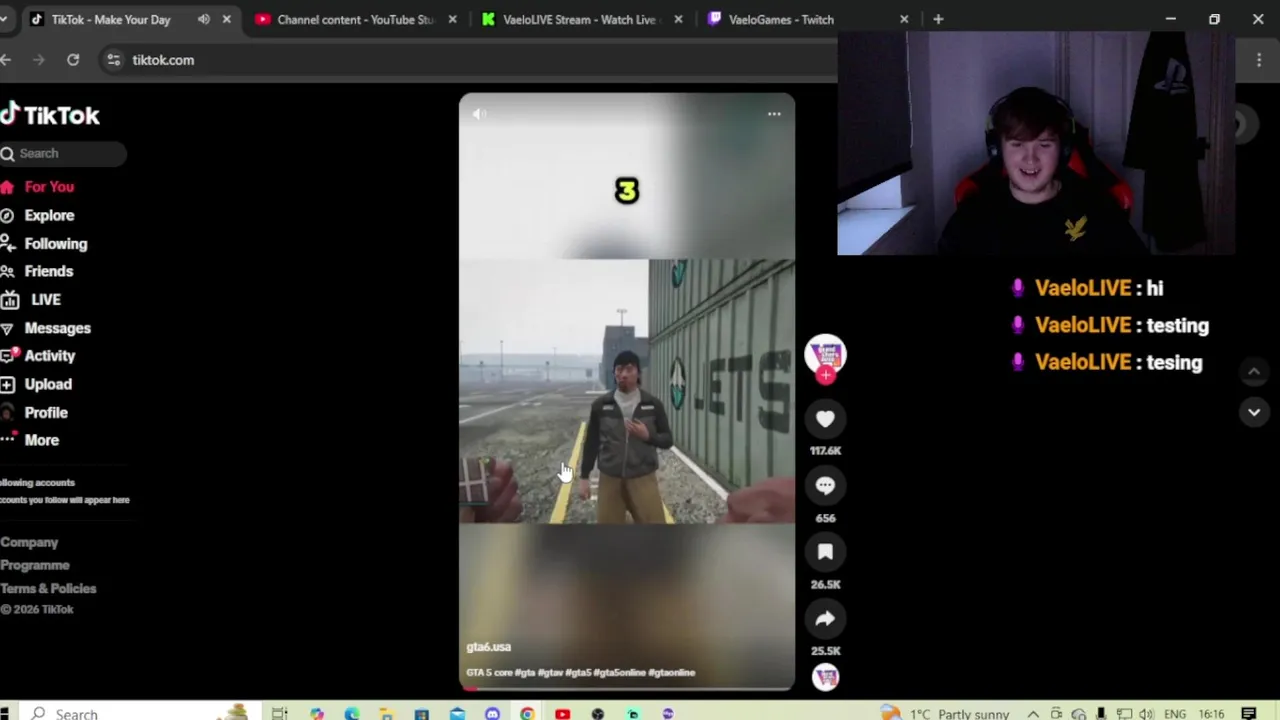Screen dimensions: 1280x720
Task: Open the Activity notifications
Action: (x=38, y=356)
